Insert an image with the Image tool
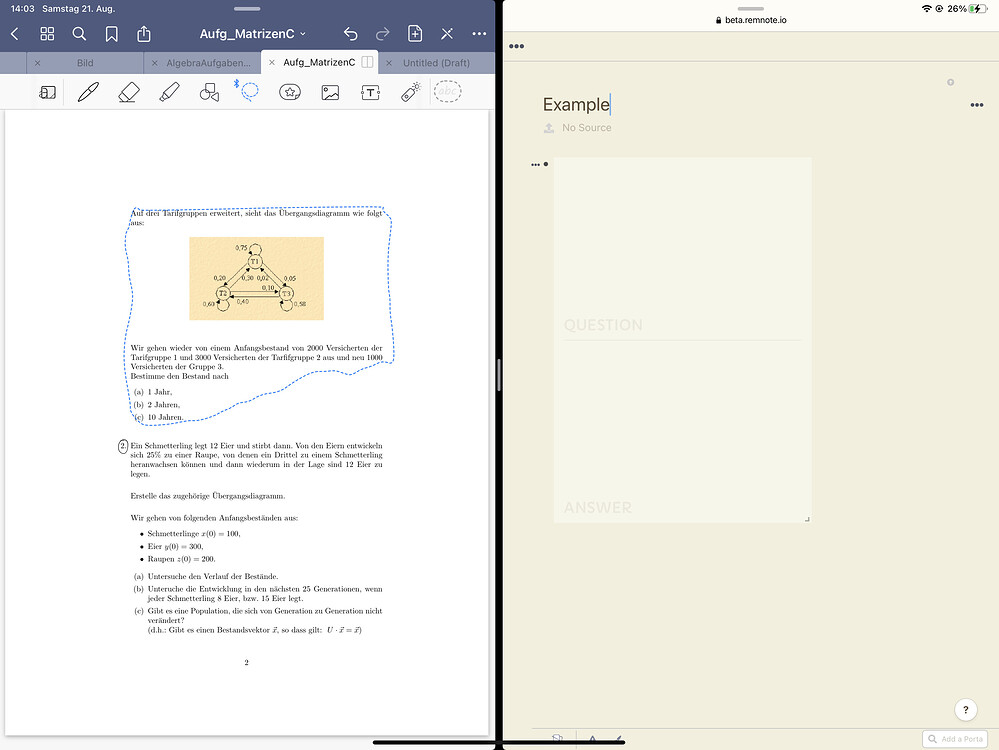This screenshot has width=999, height=750. click(x=330, y=91)
